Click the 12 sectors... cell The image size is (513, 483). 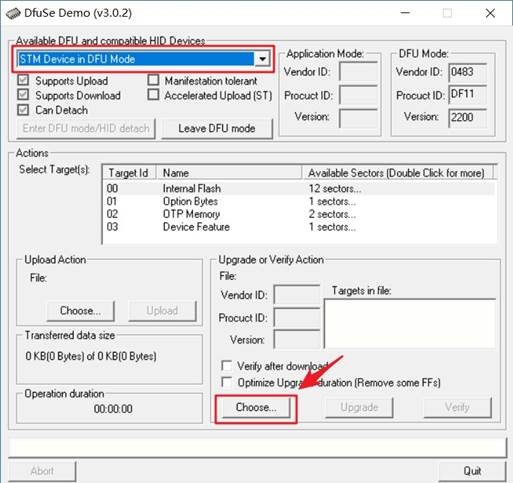coord(335,189)
